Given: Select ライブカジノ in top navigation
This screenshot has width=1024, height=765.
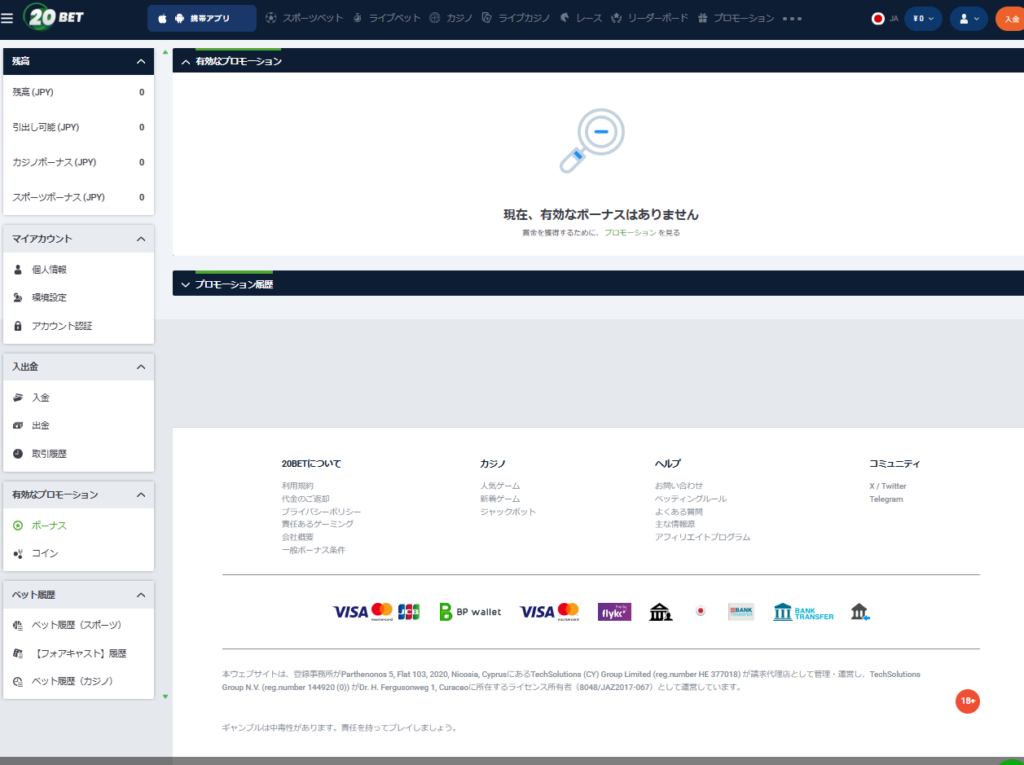Looking at the screenshot, I should tap(516, 18).
